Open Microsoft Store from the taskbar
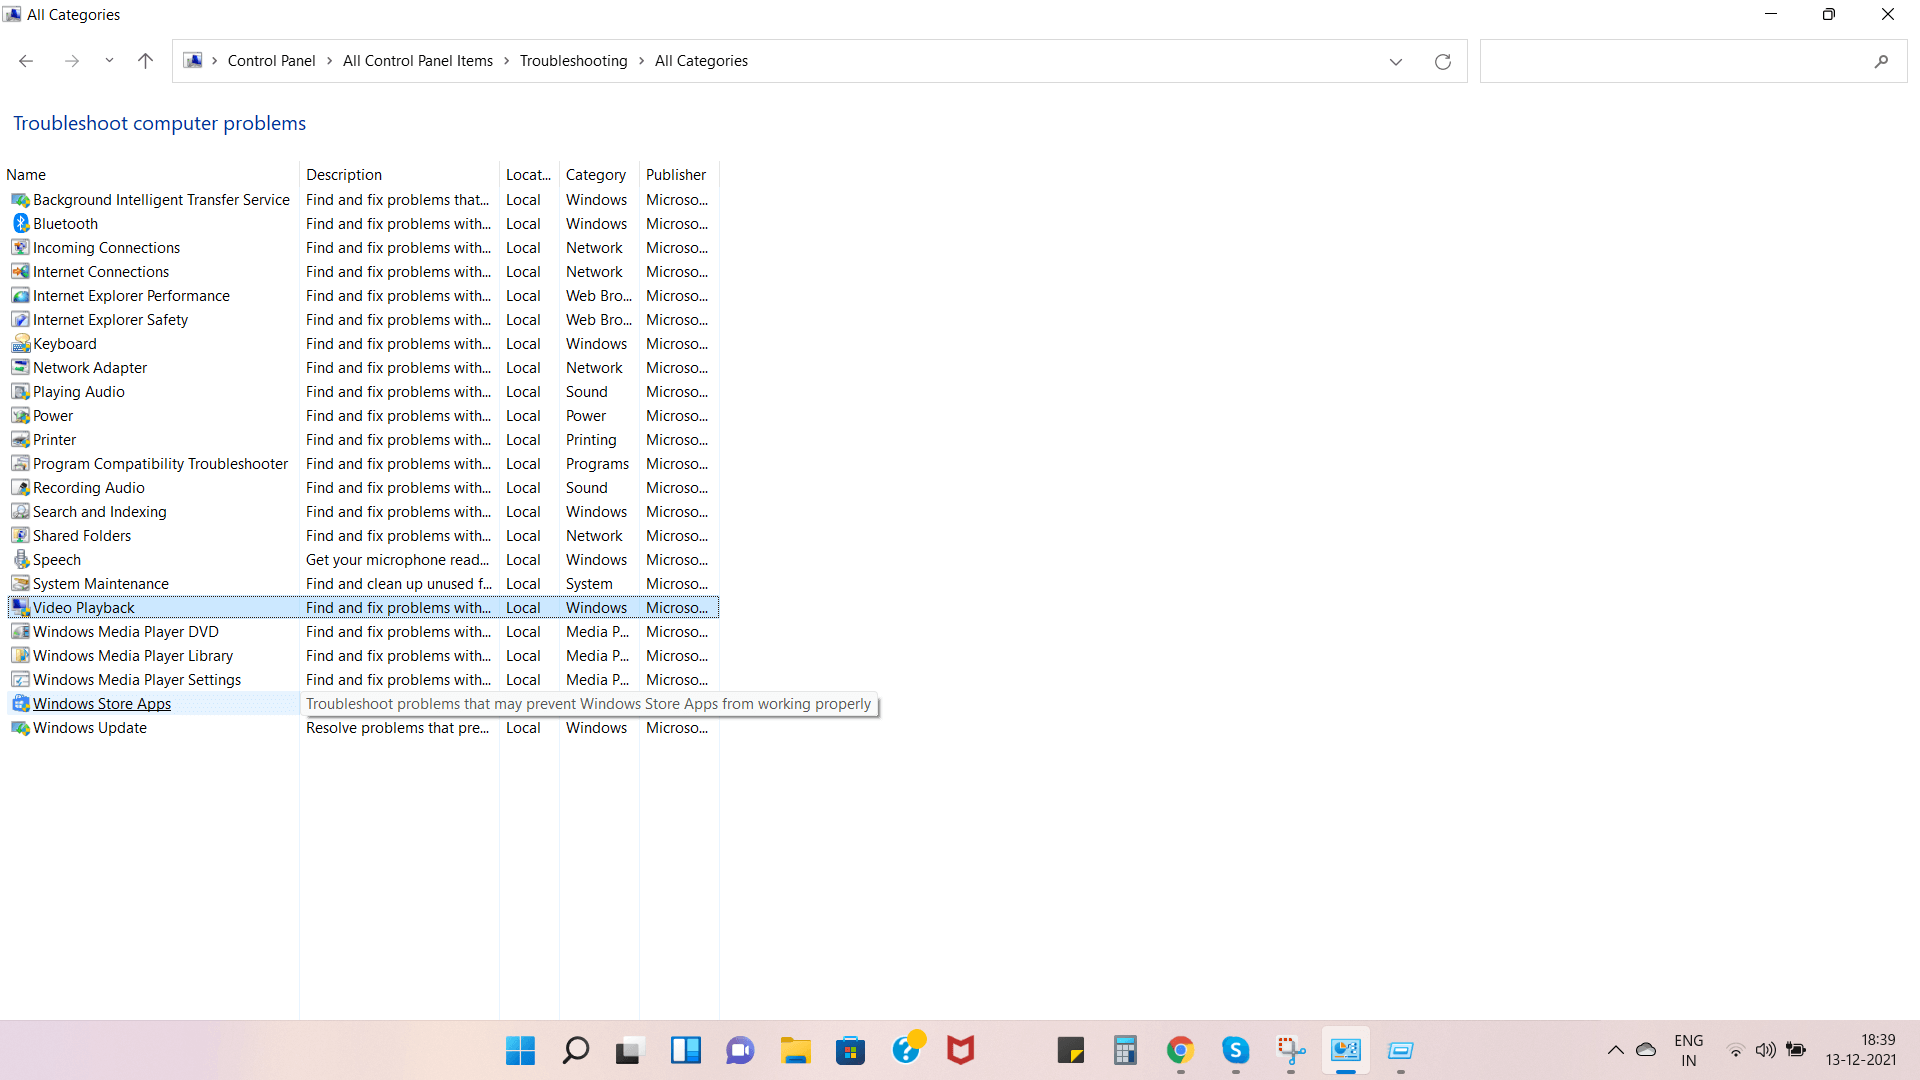The width and height of the screenshot is (1920, 1080). pos(850,1050)
